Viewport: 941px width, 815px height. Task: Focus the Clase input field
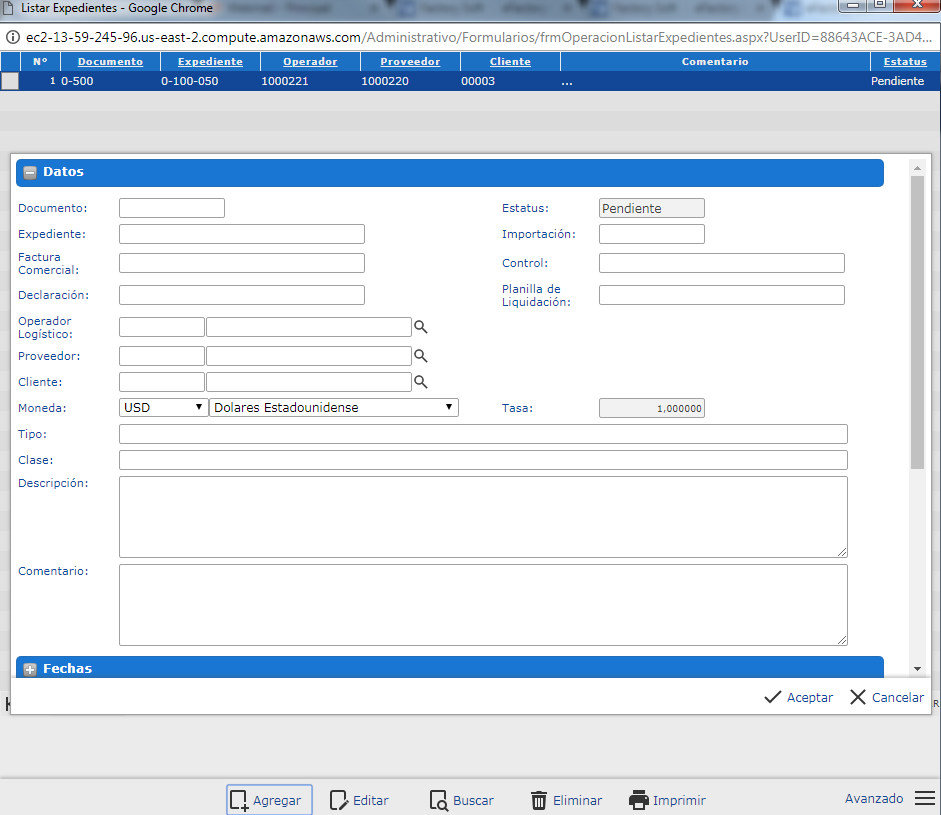tap(483, 460)
